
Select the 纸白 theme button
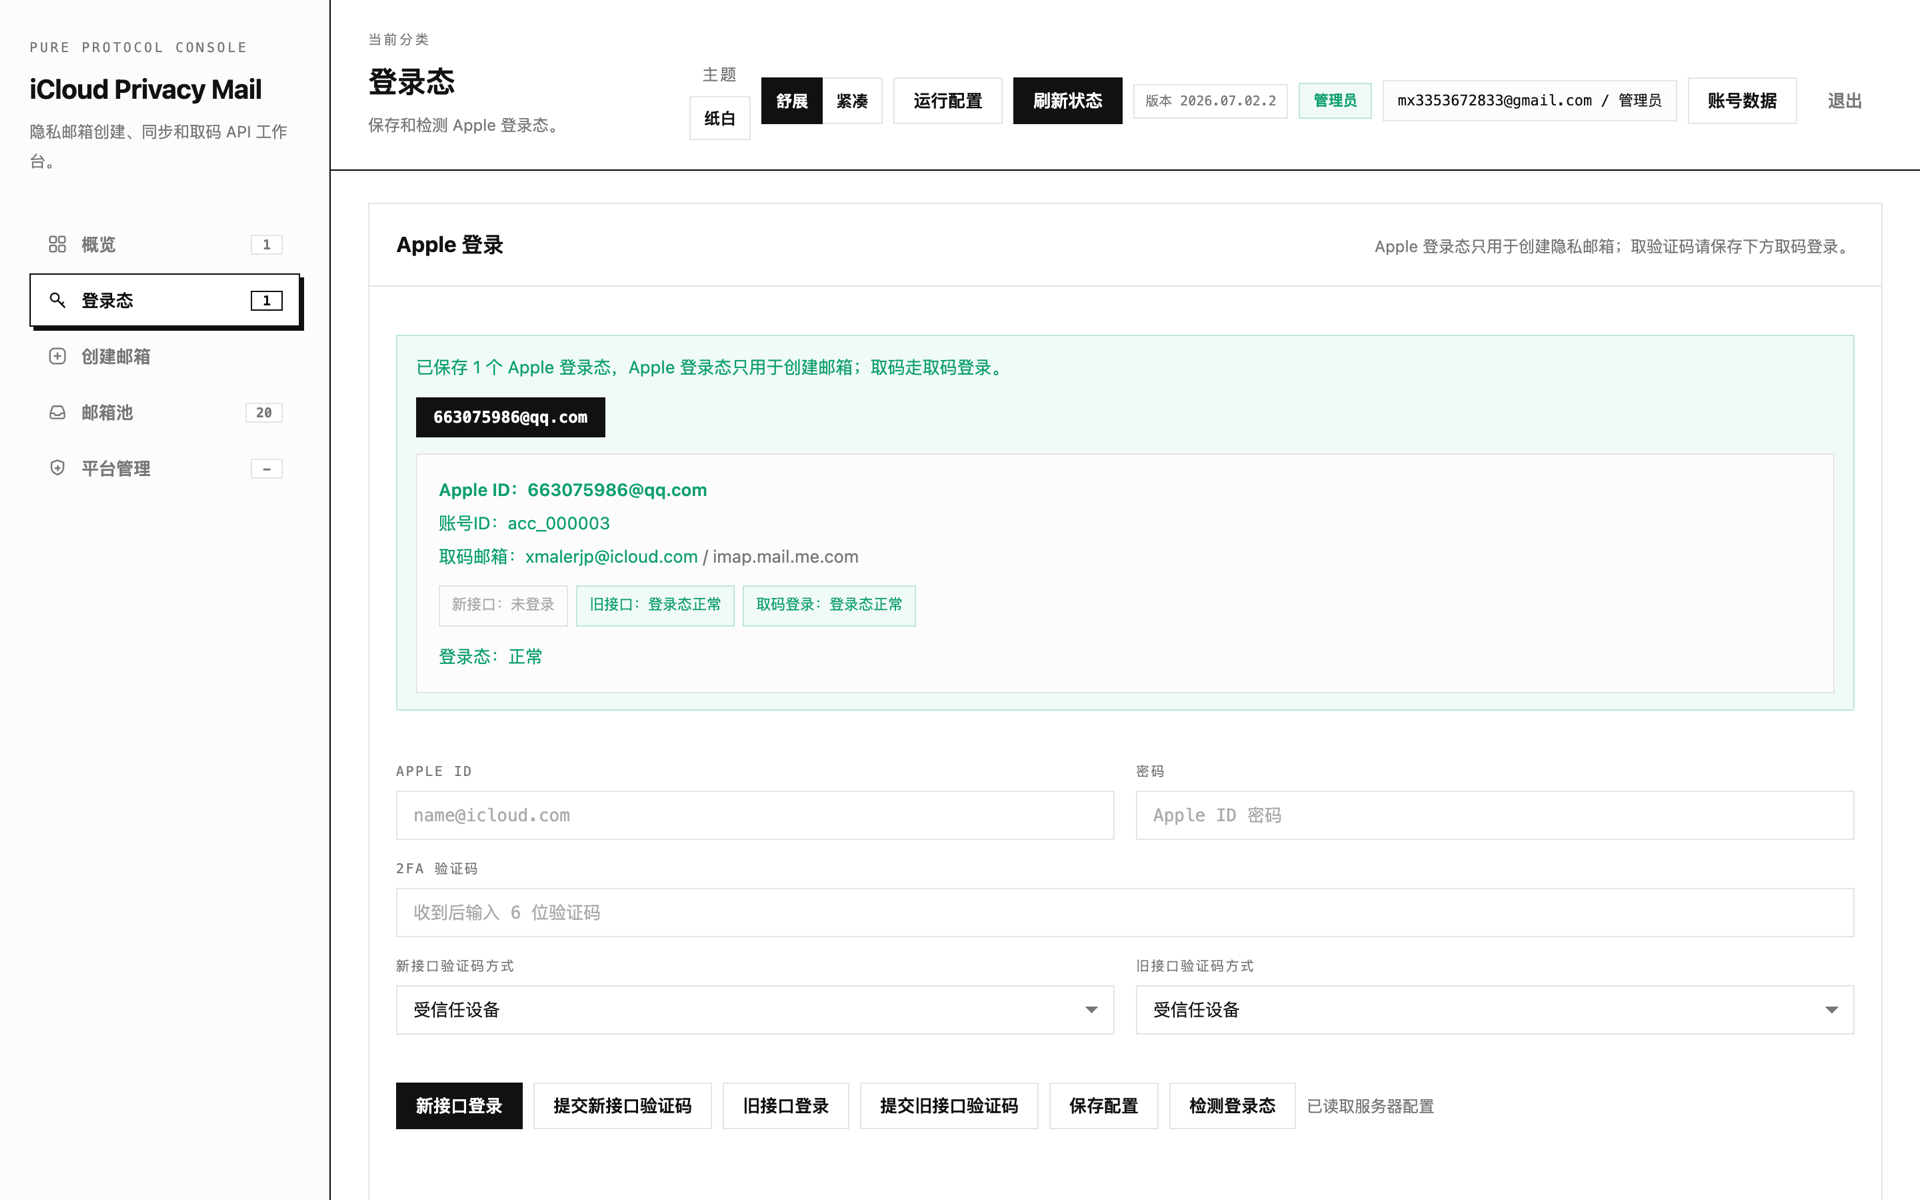click(720, 118)
